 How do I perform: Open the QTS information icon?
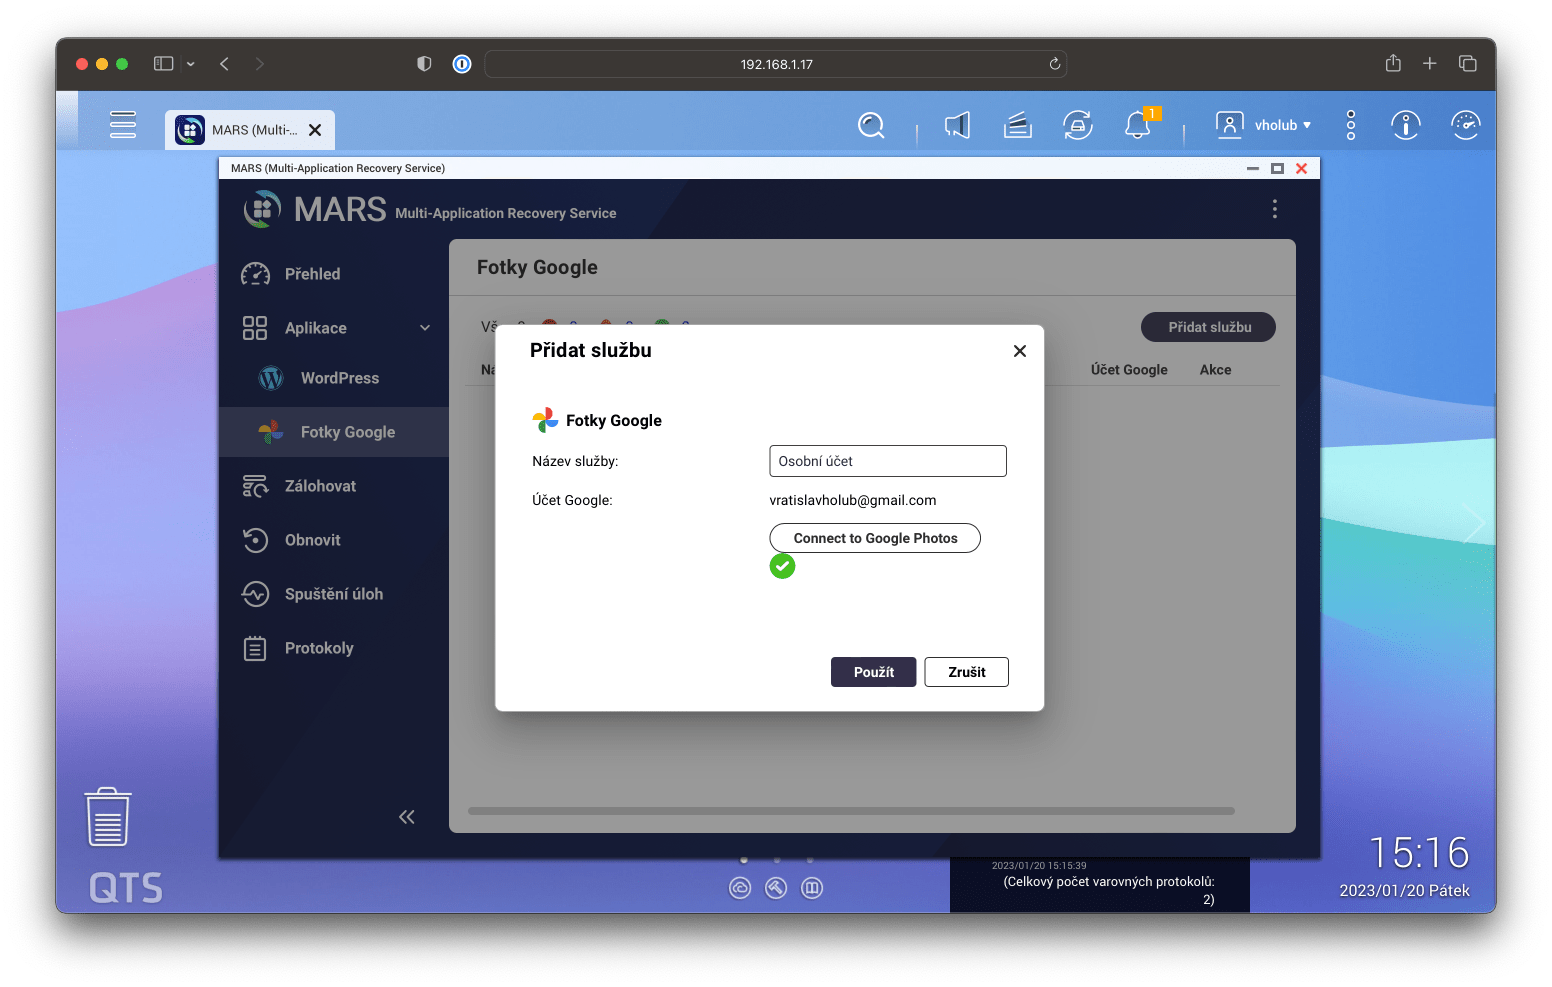(1406, 125)
